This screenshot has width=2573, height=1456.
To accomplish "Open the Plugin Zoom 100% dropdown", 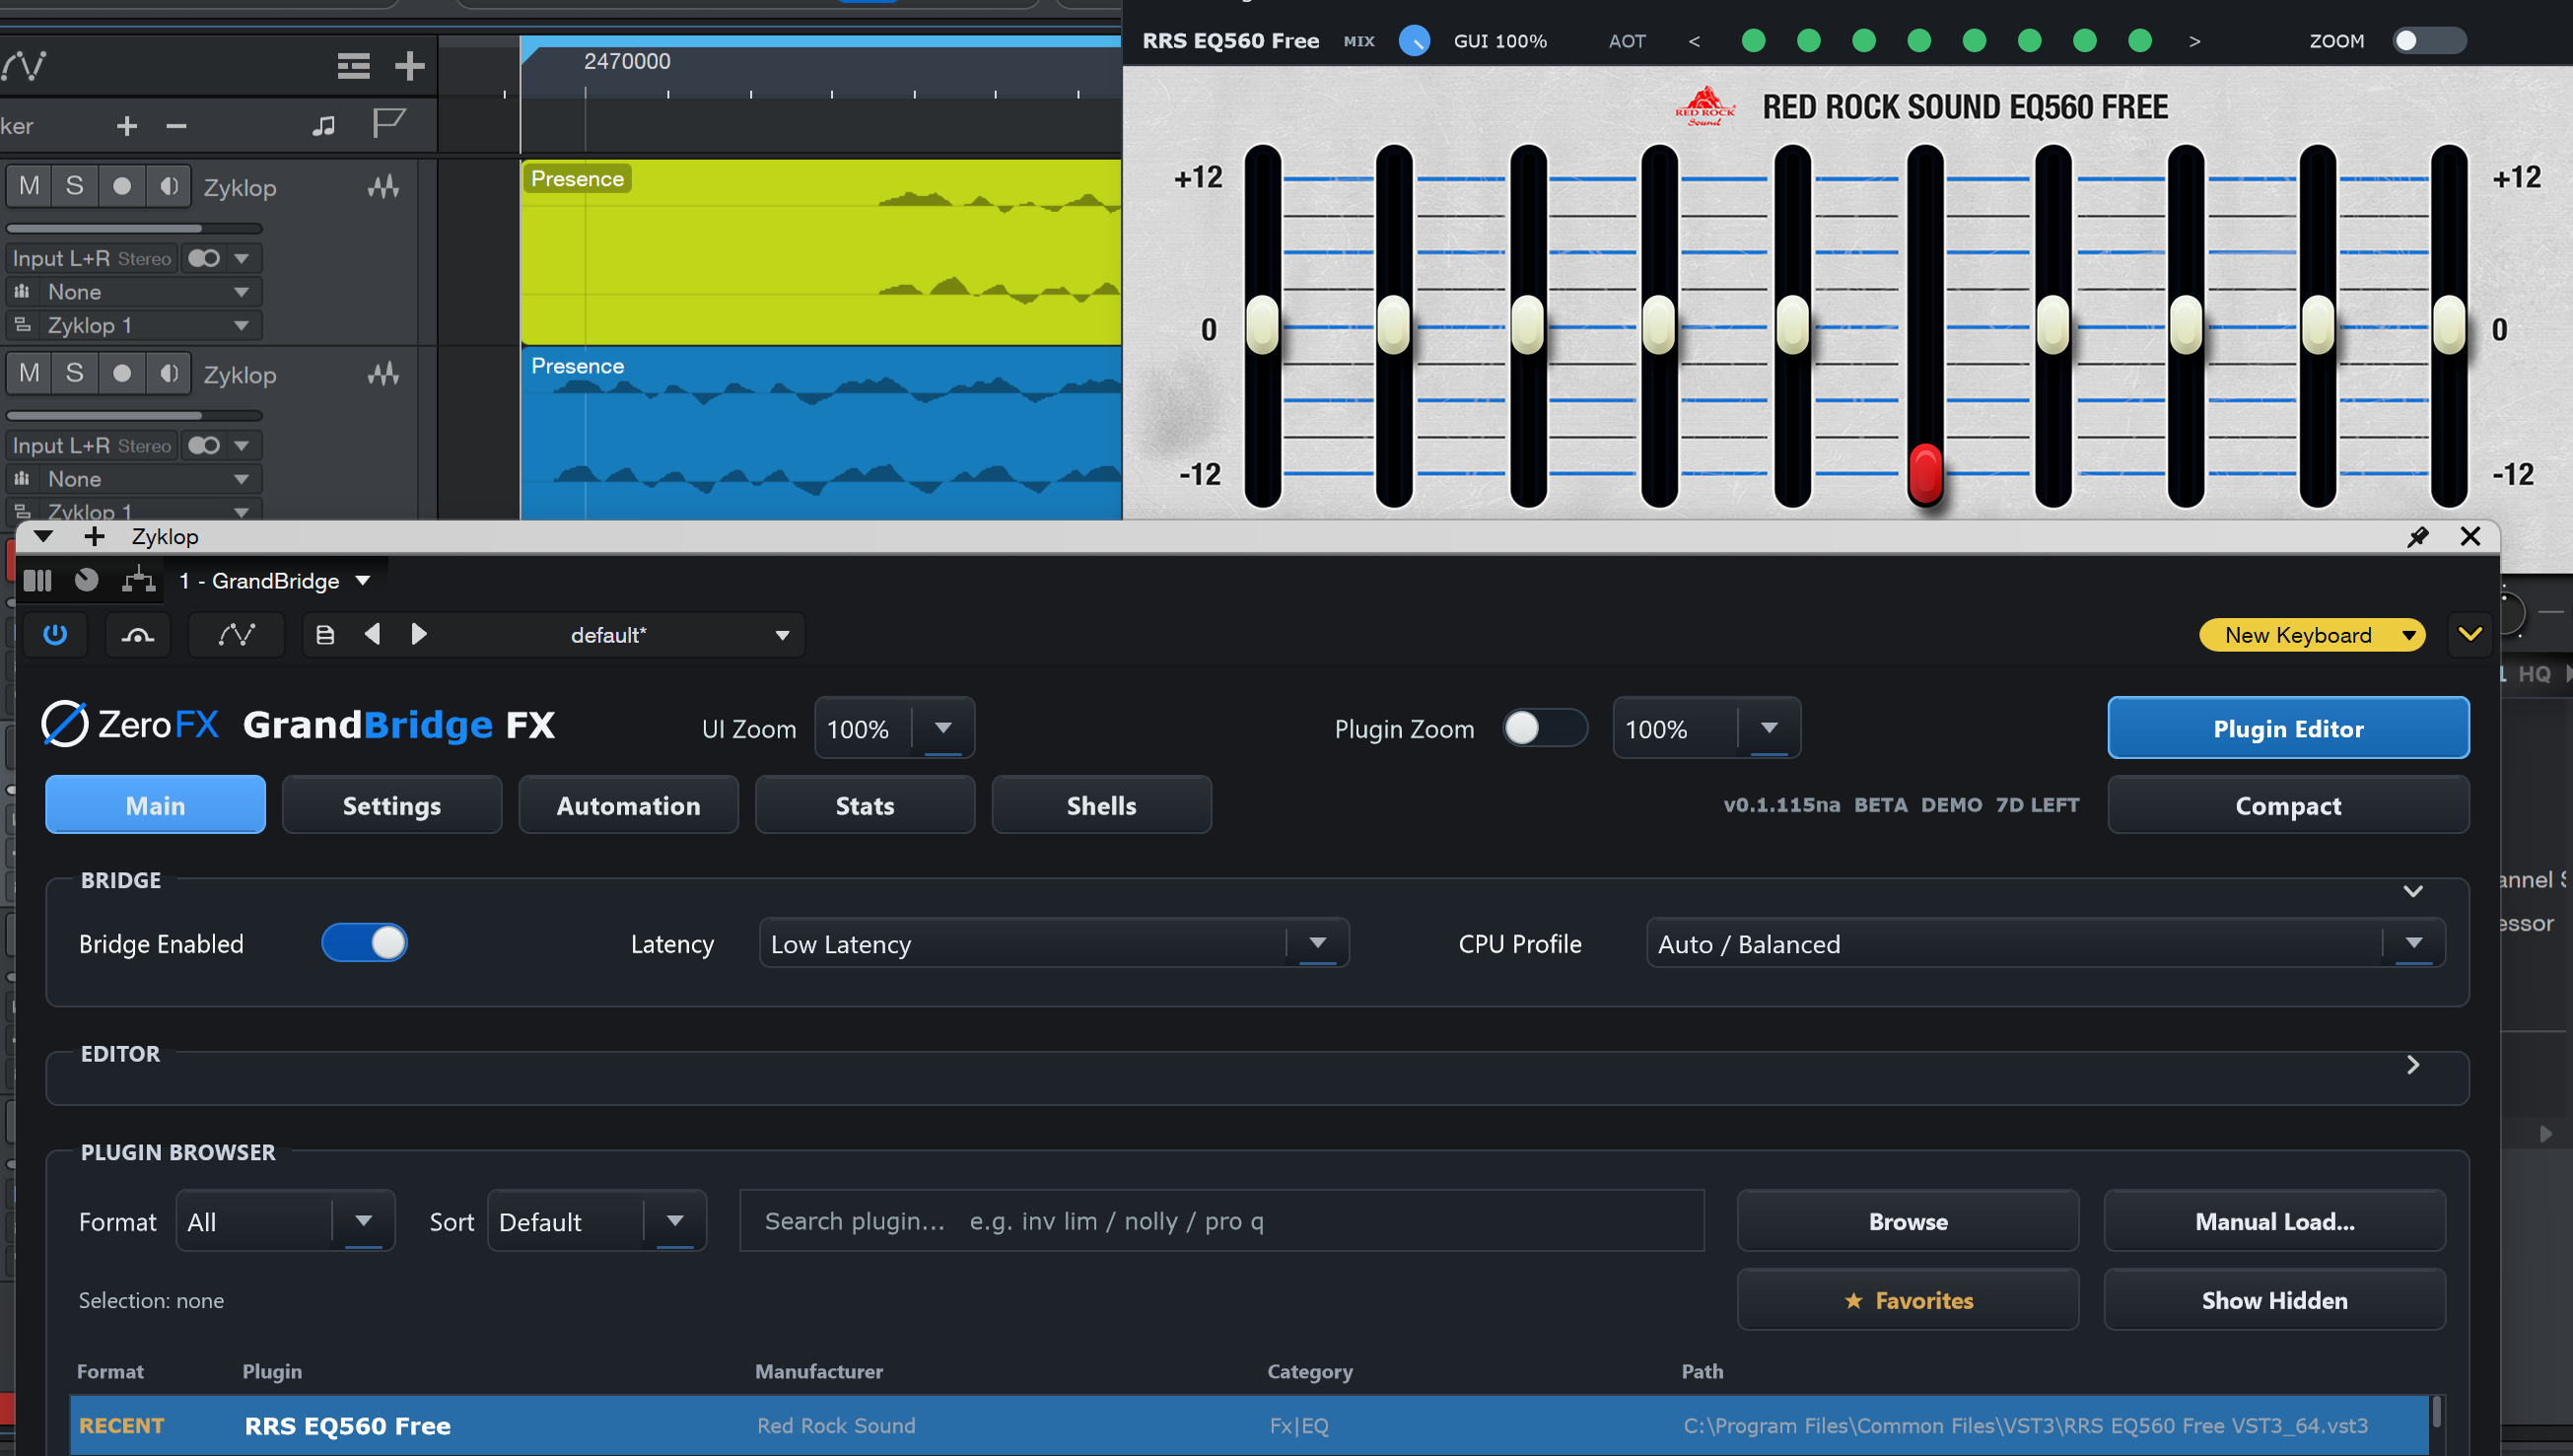I will pos(1706,728).
